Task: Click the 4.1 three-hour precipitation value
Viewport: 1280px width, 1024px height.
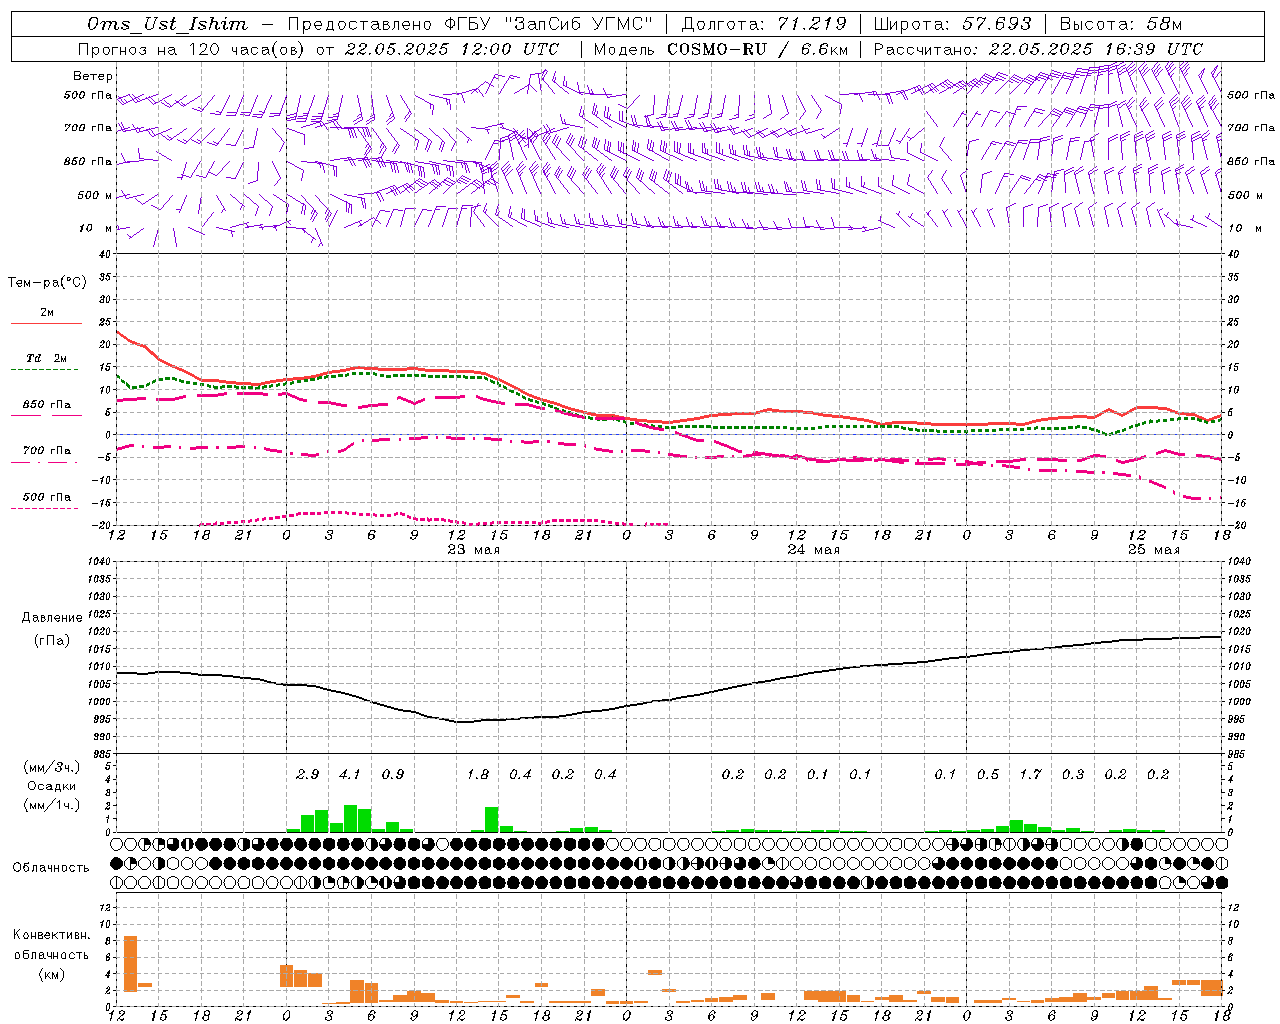Action: click(x=350, y=775)
